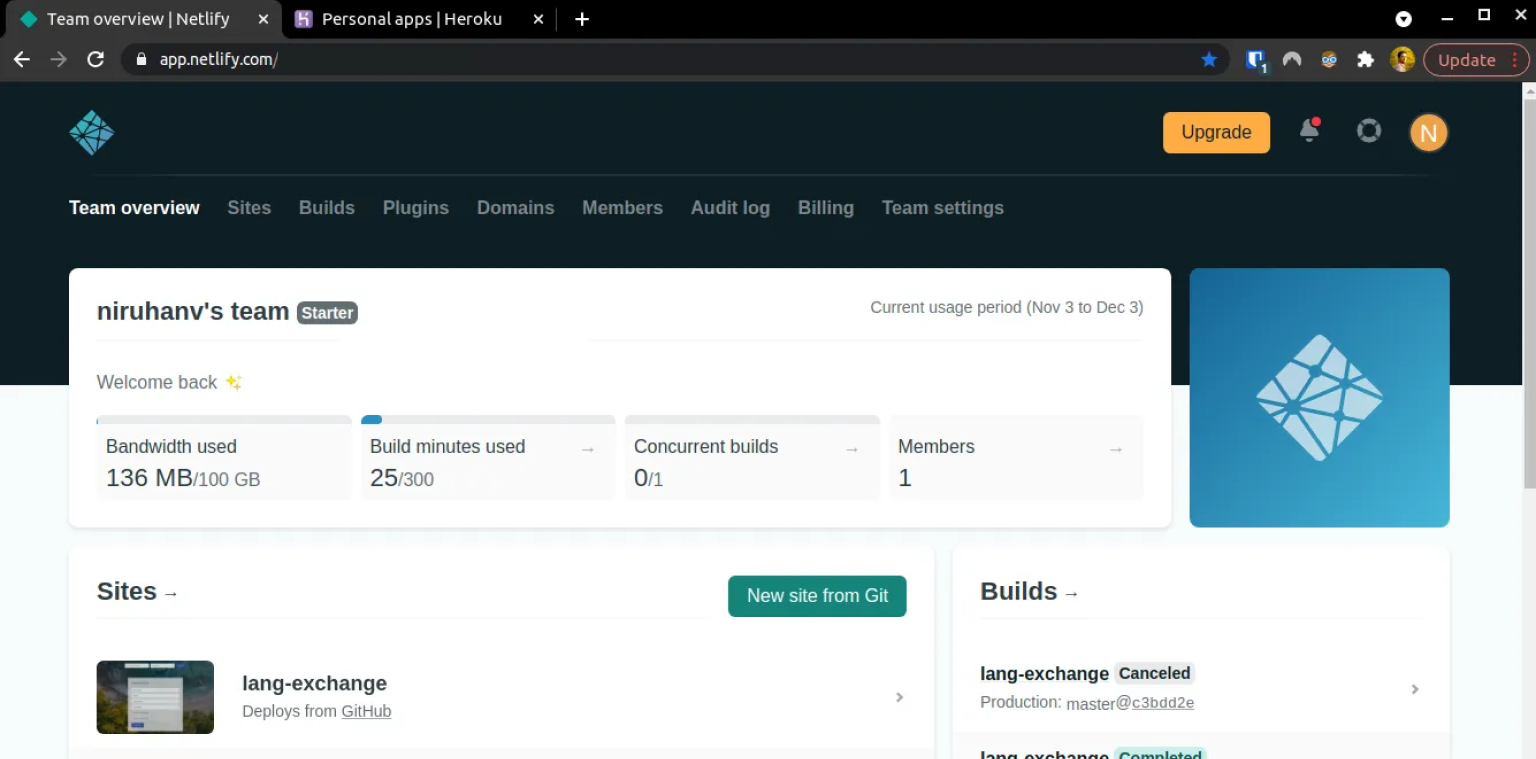Click the Chrome profile avatar
This screenshot has width=1536, height=759.
pyautogui.click(x=1402, y=59)
